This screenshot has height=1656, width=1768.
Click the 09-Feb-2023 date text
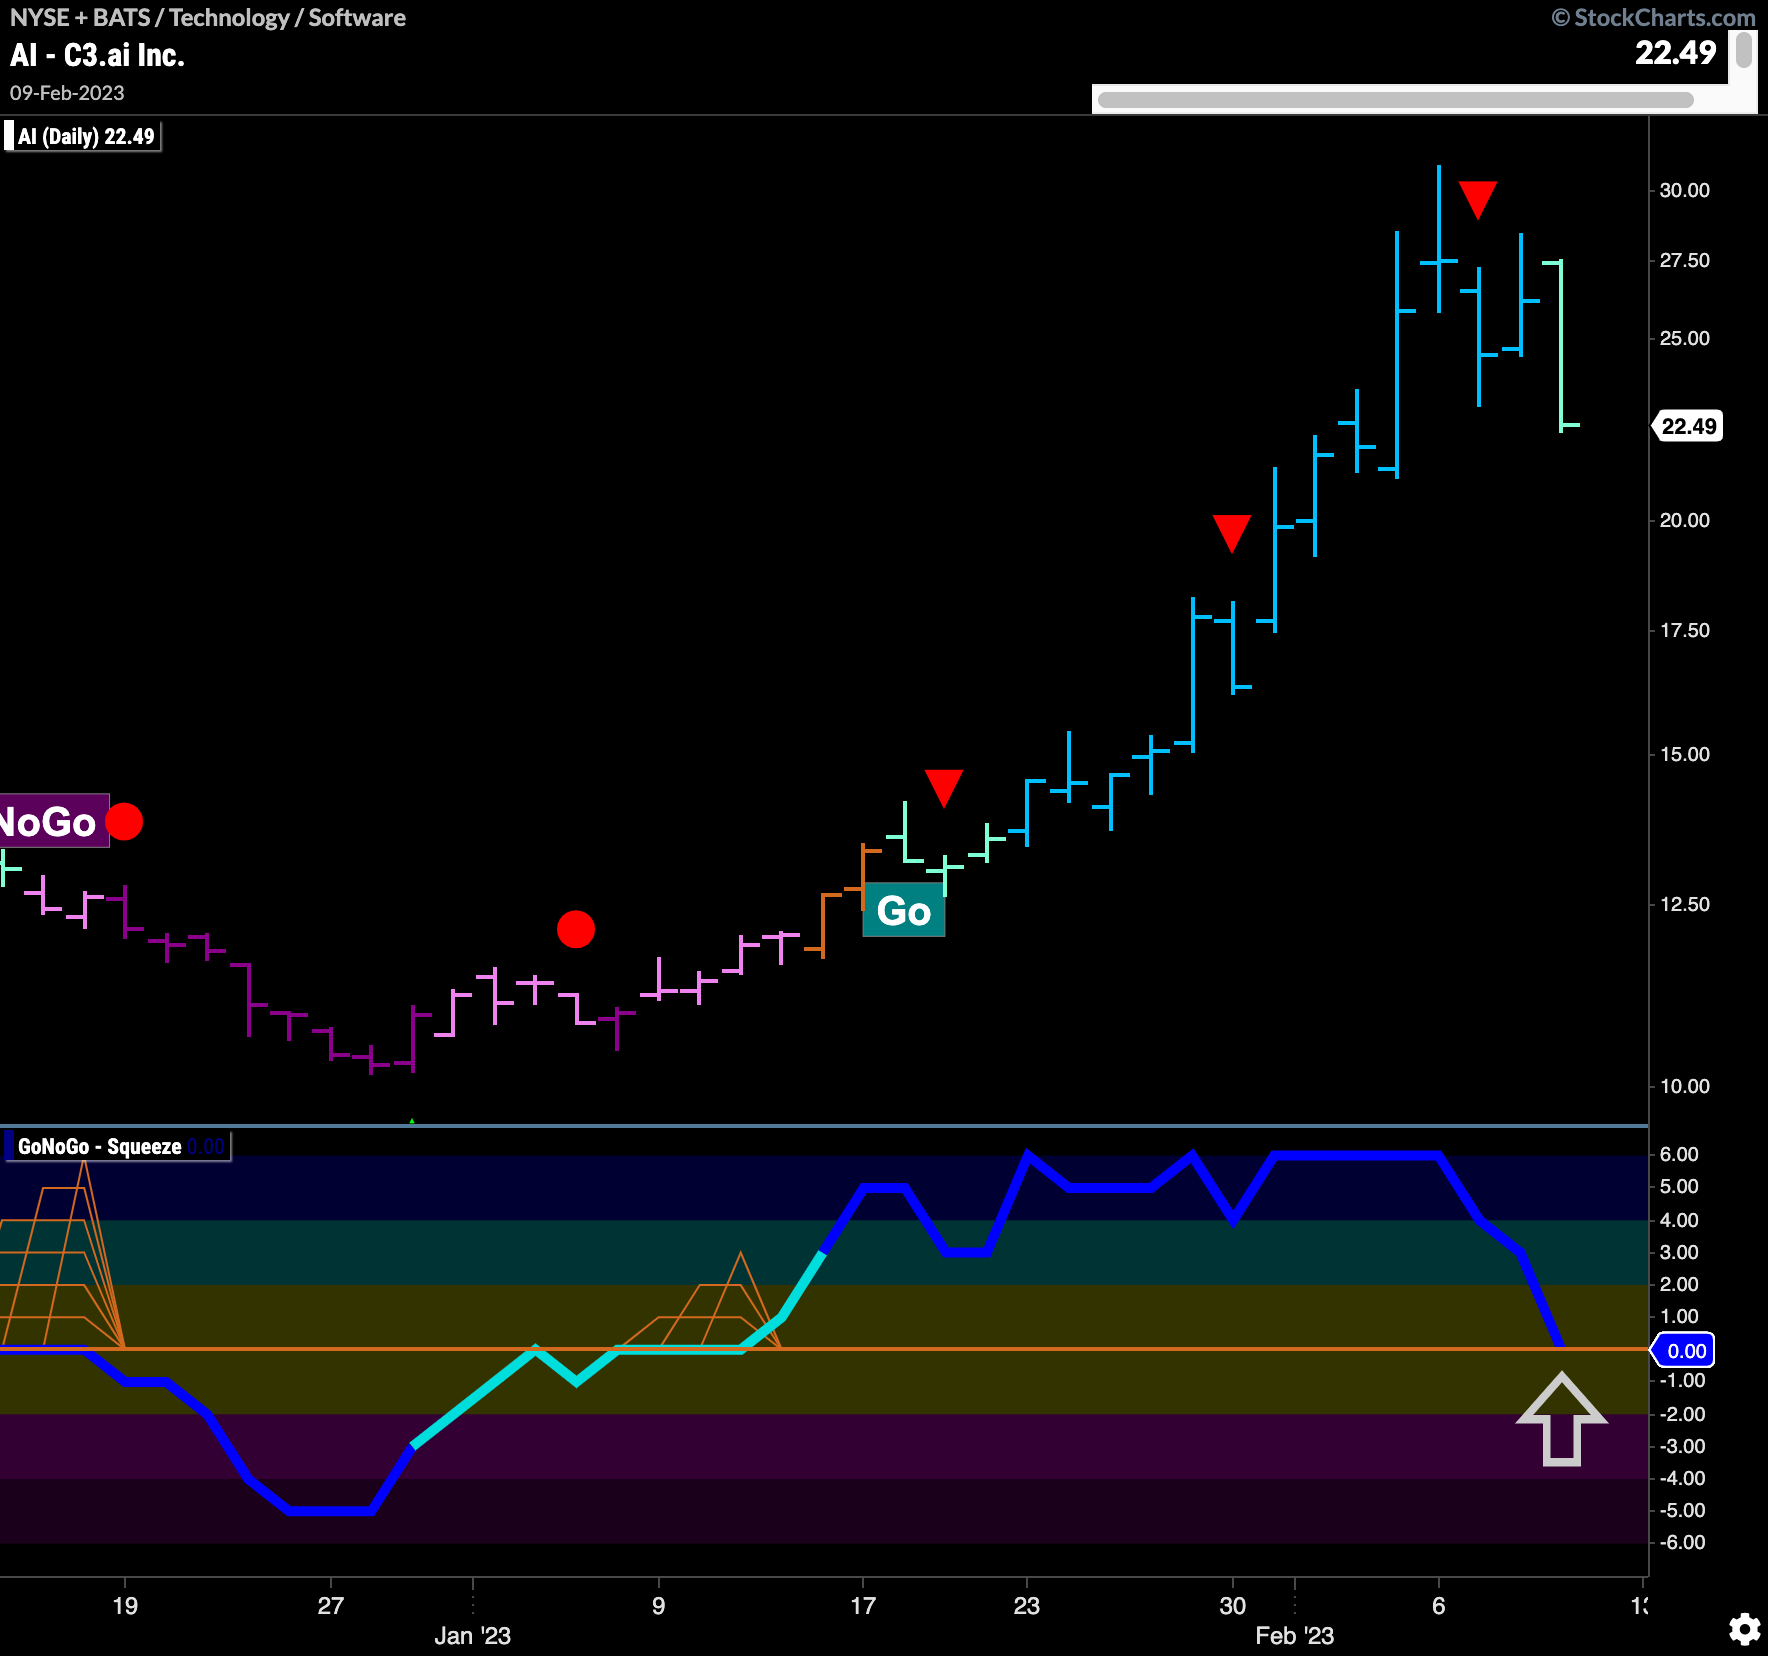pyautogui.click(x=67, y=93)
